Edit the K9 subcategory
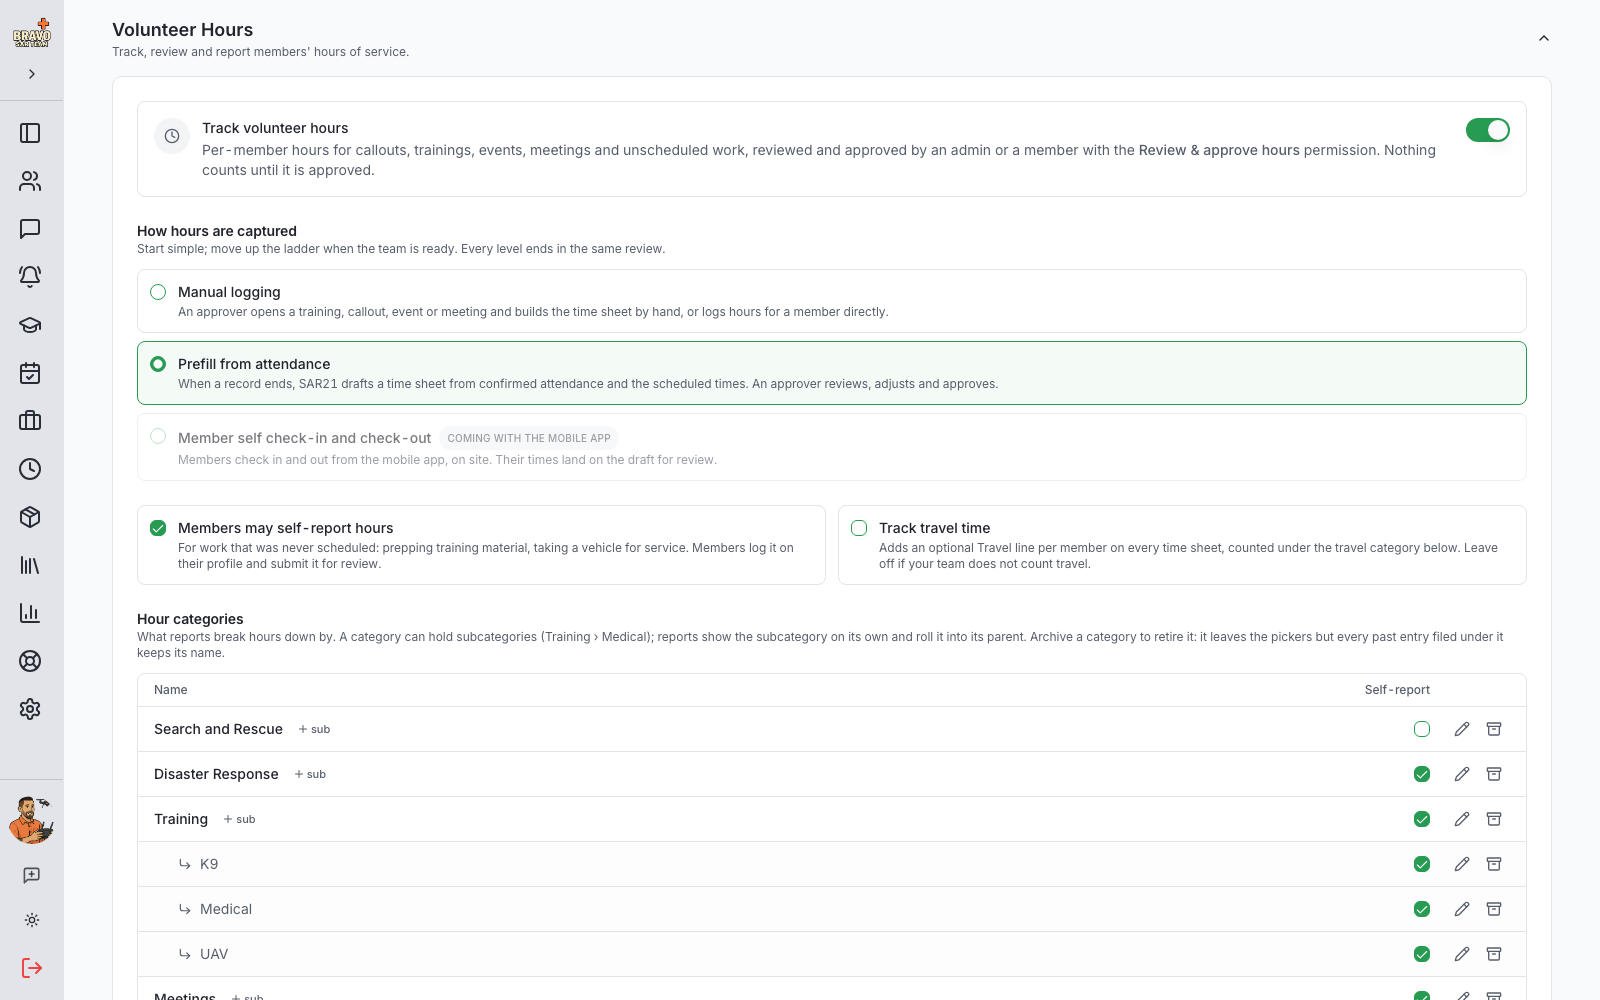The height and width of the screenshot is (1000, 1600). [1462, 864]
